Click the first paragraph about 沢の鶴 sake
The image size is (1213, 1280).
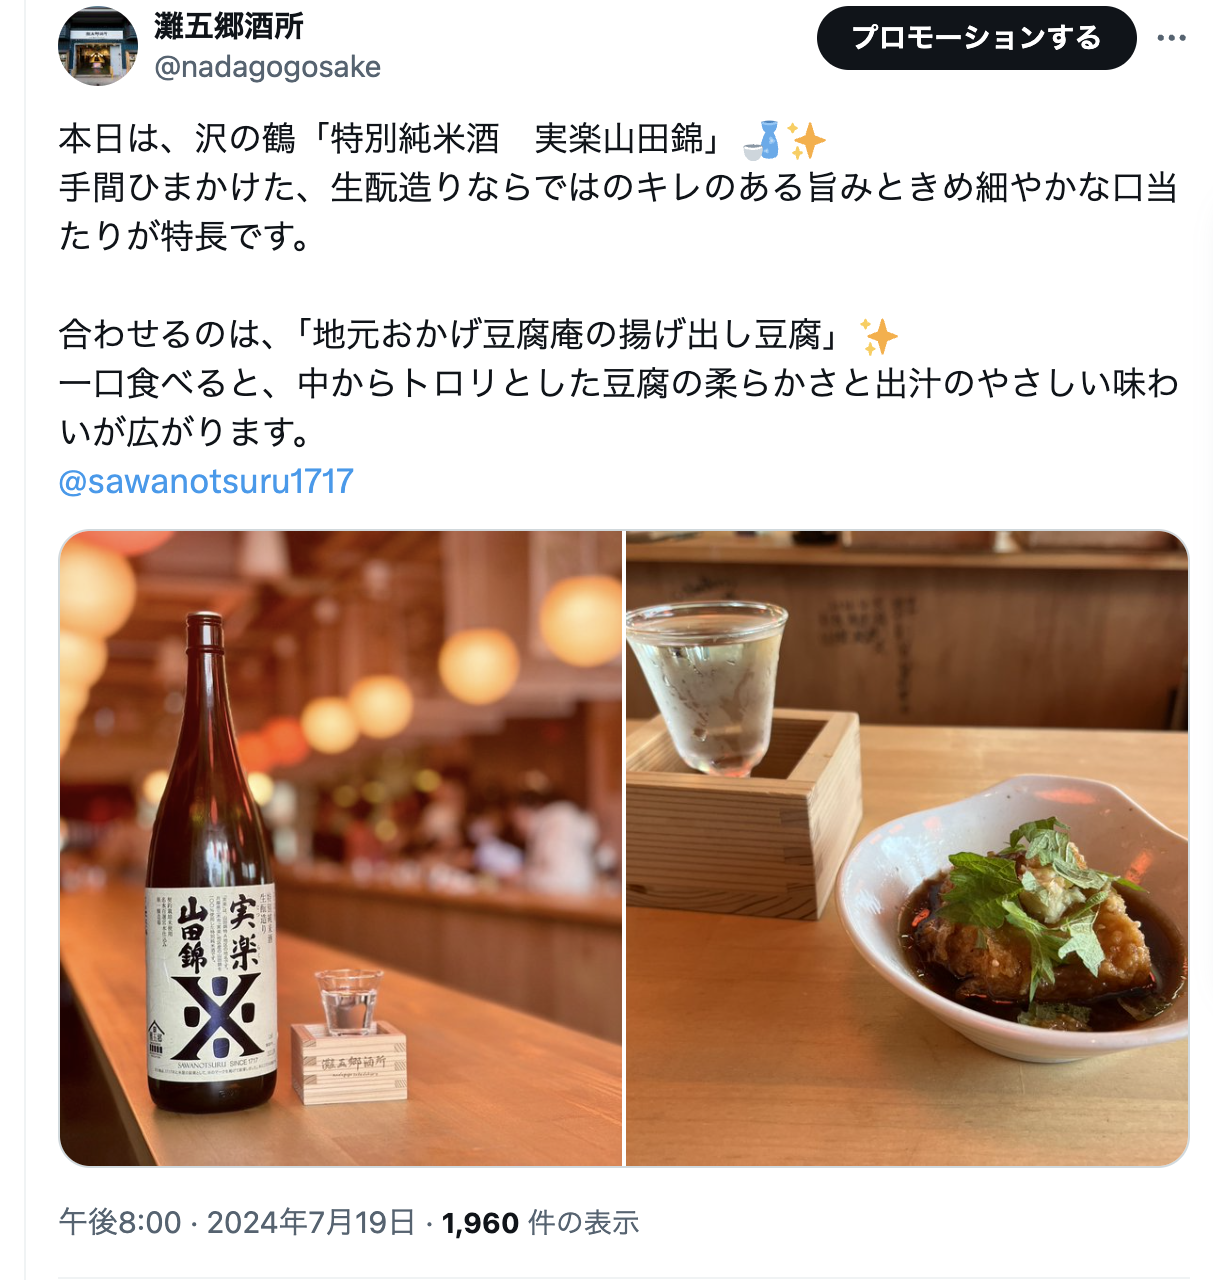(618, 187)
